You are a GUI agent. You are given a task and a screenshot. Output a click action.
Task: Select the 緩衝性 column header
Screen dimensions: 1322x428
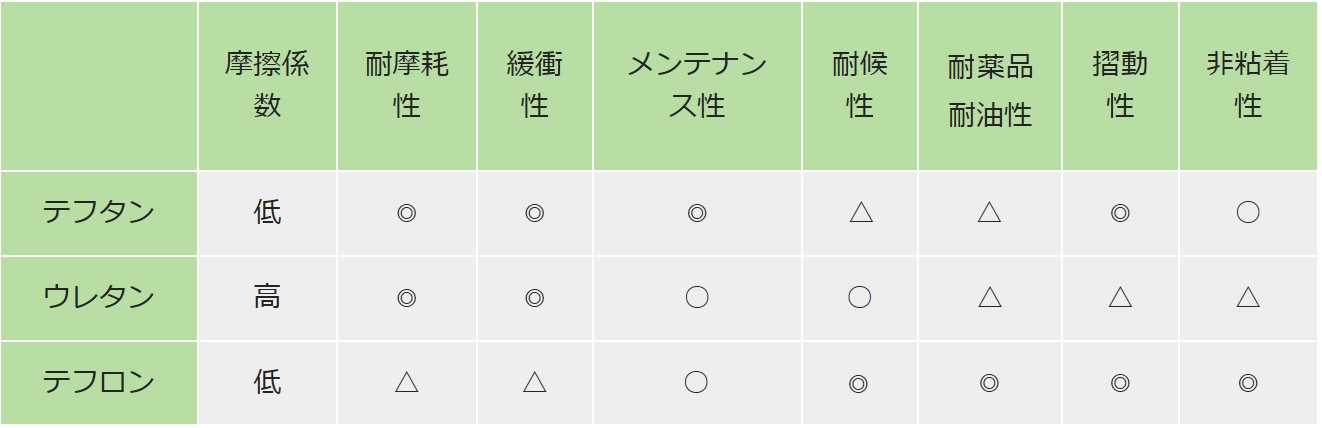534,85
